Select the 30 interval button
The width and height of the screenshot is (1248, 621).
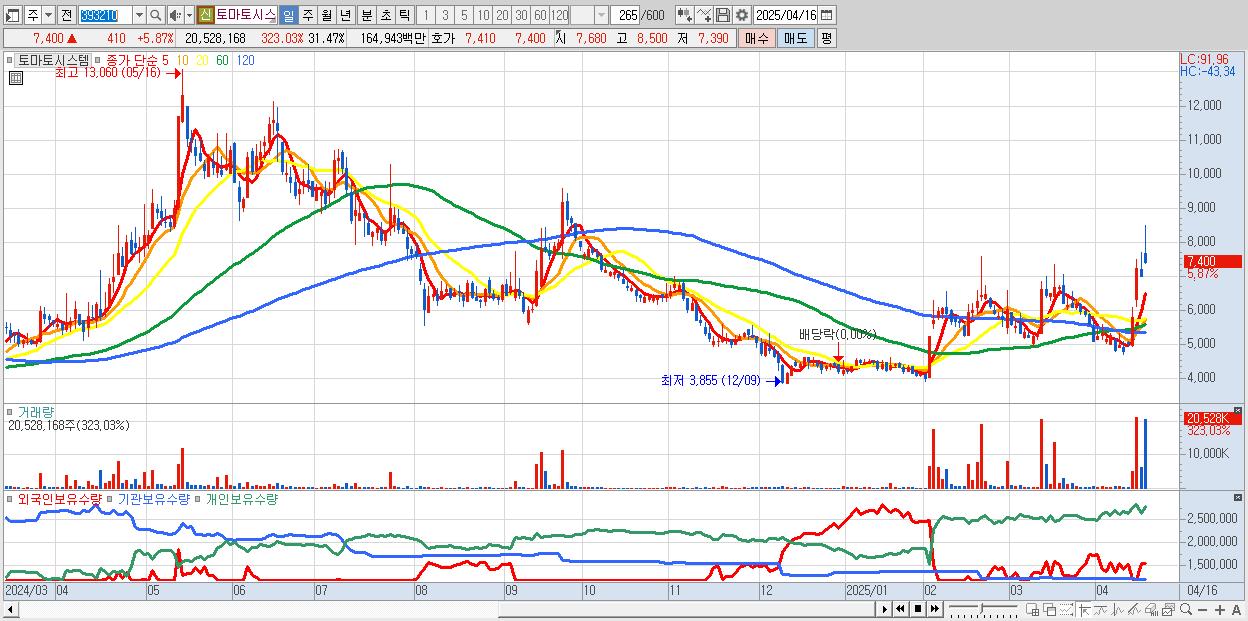[521, 15]
